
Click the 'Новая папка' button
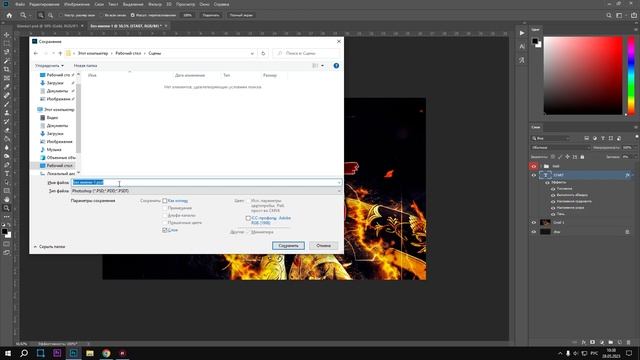pos(85,65)
